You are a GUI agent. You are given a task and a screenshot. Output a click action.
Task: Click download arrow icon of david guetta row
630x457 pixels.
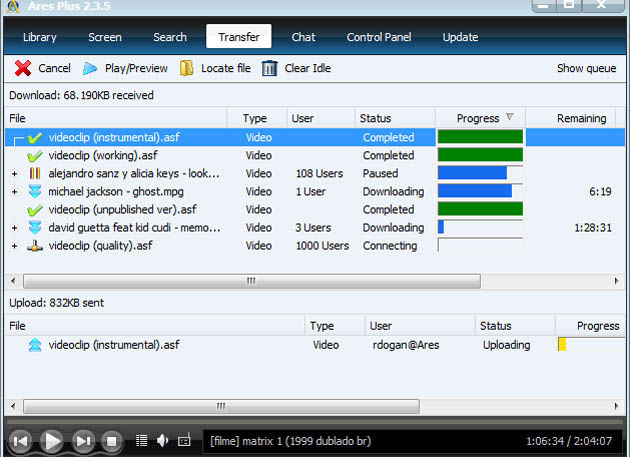point(35,227)
